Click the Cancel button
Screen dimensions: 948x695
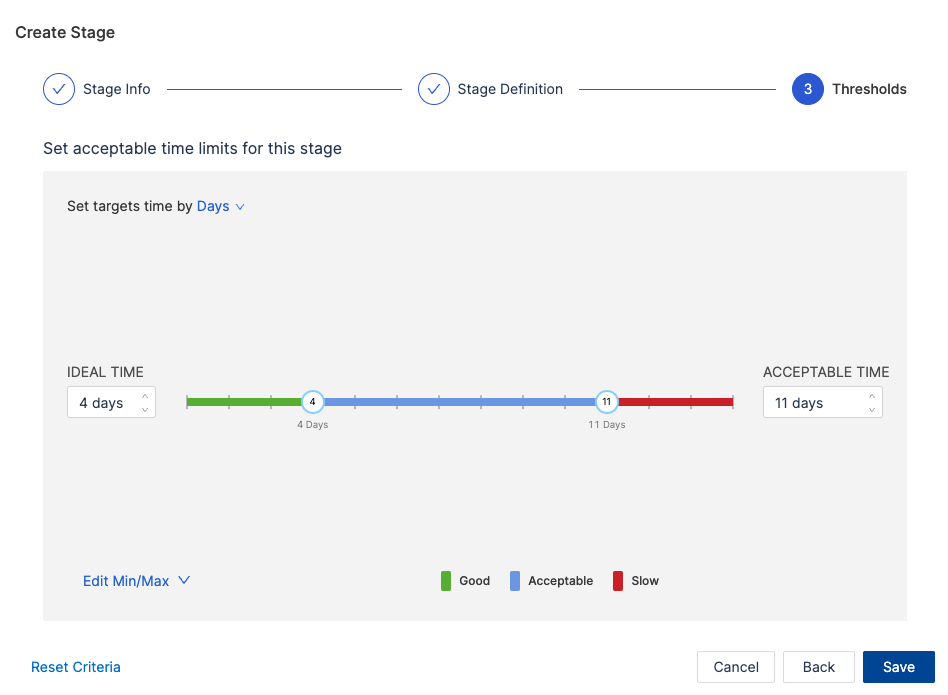736,667
